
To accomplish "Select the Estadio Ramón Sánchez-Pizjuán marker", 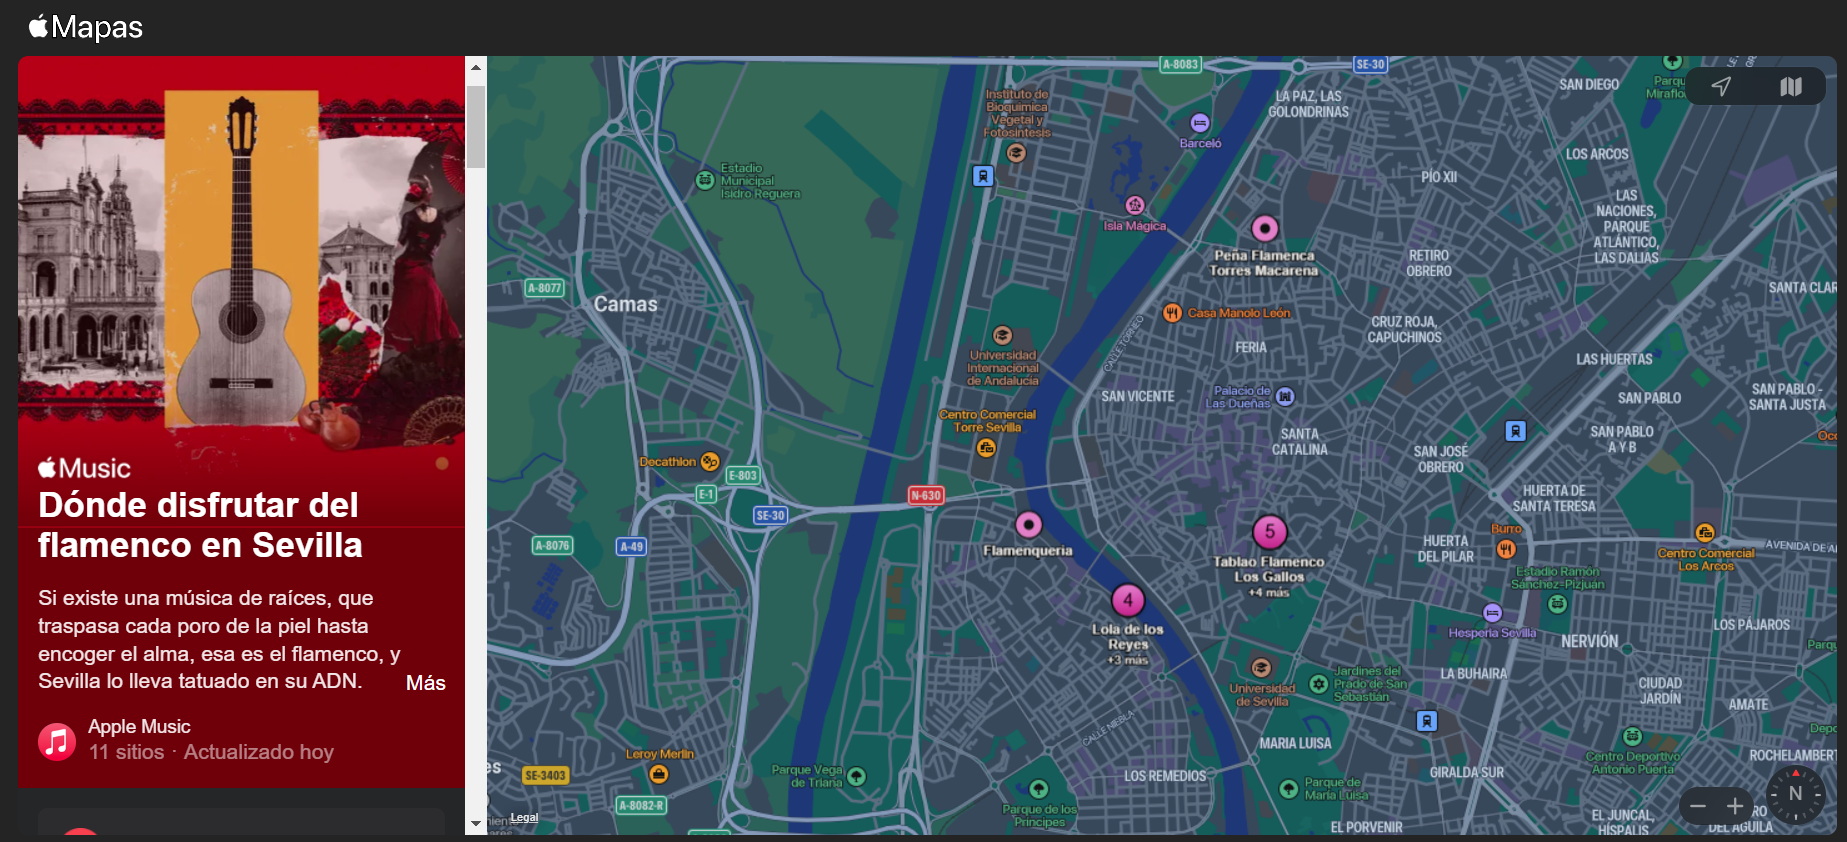I will tap(1557, 603).
